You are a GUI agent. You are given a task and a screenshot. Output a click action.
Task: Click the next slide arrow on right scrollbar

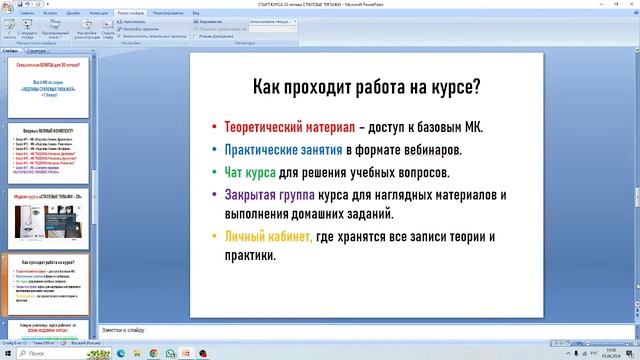(x=637, y=316)
